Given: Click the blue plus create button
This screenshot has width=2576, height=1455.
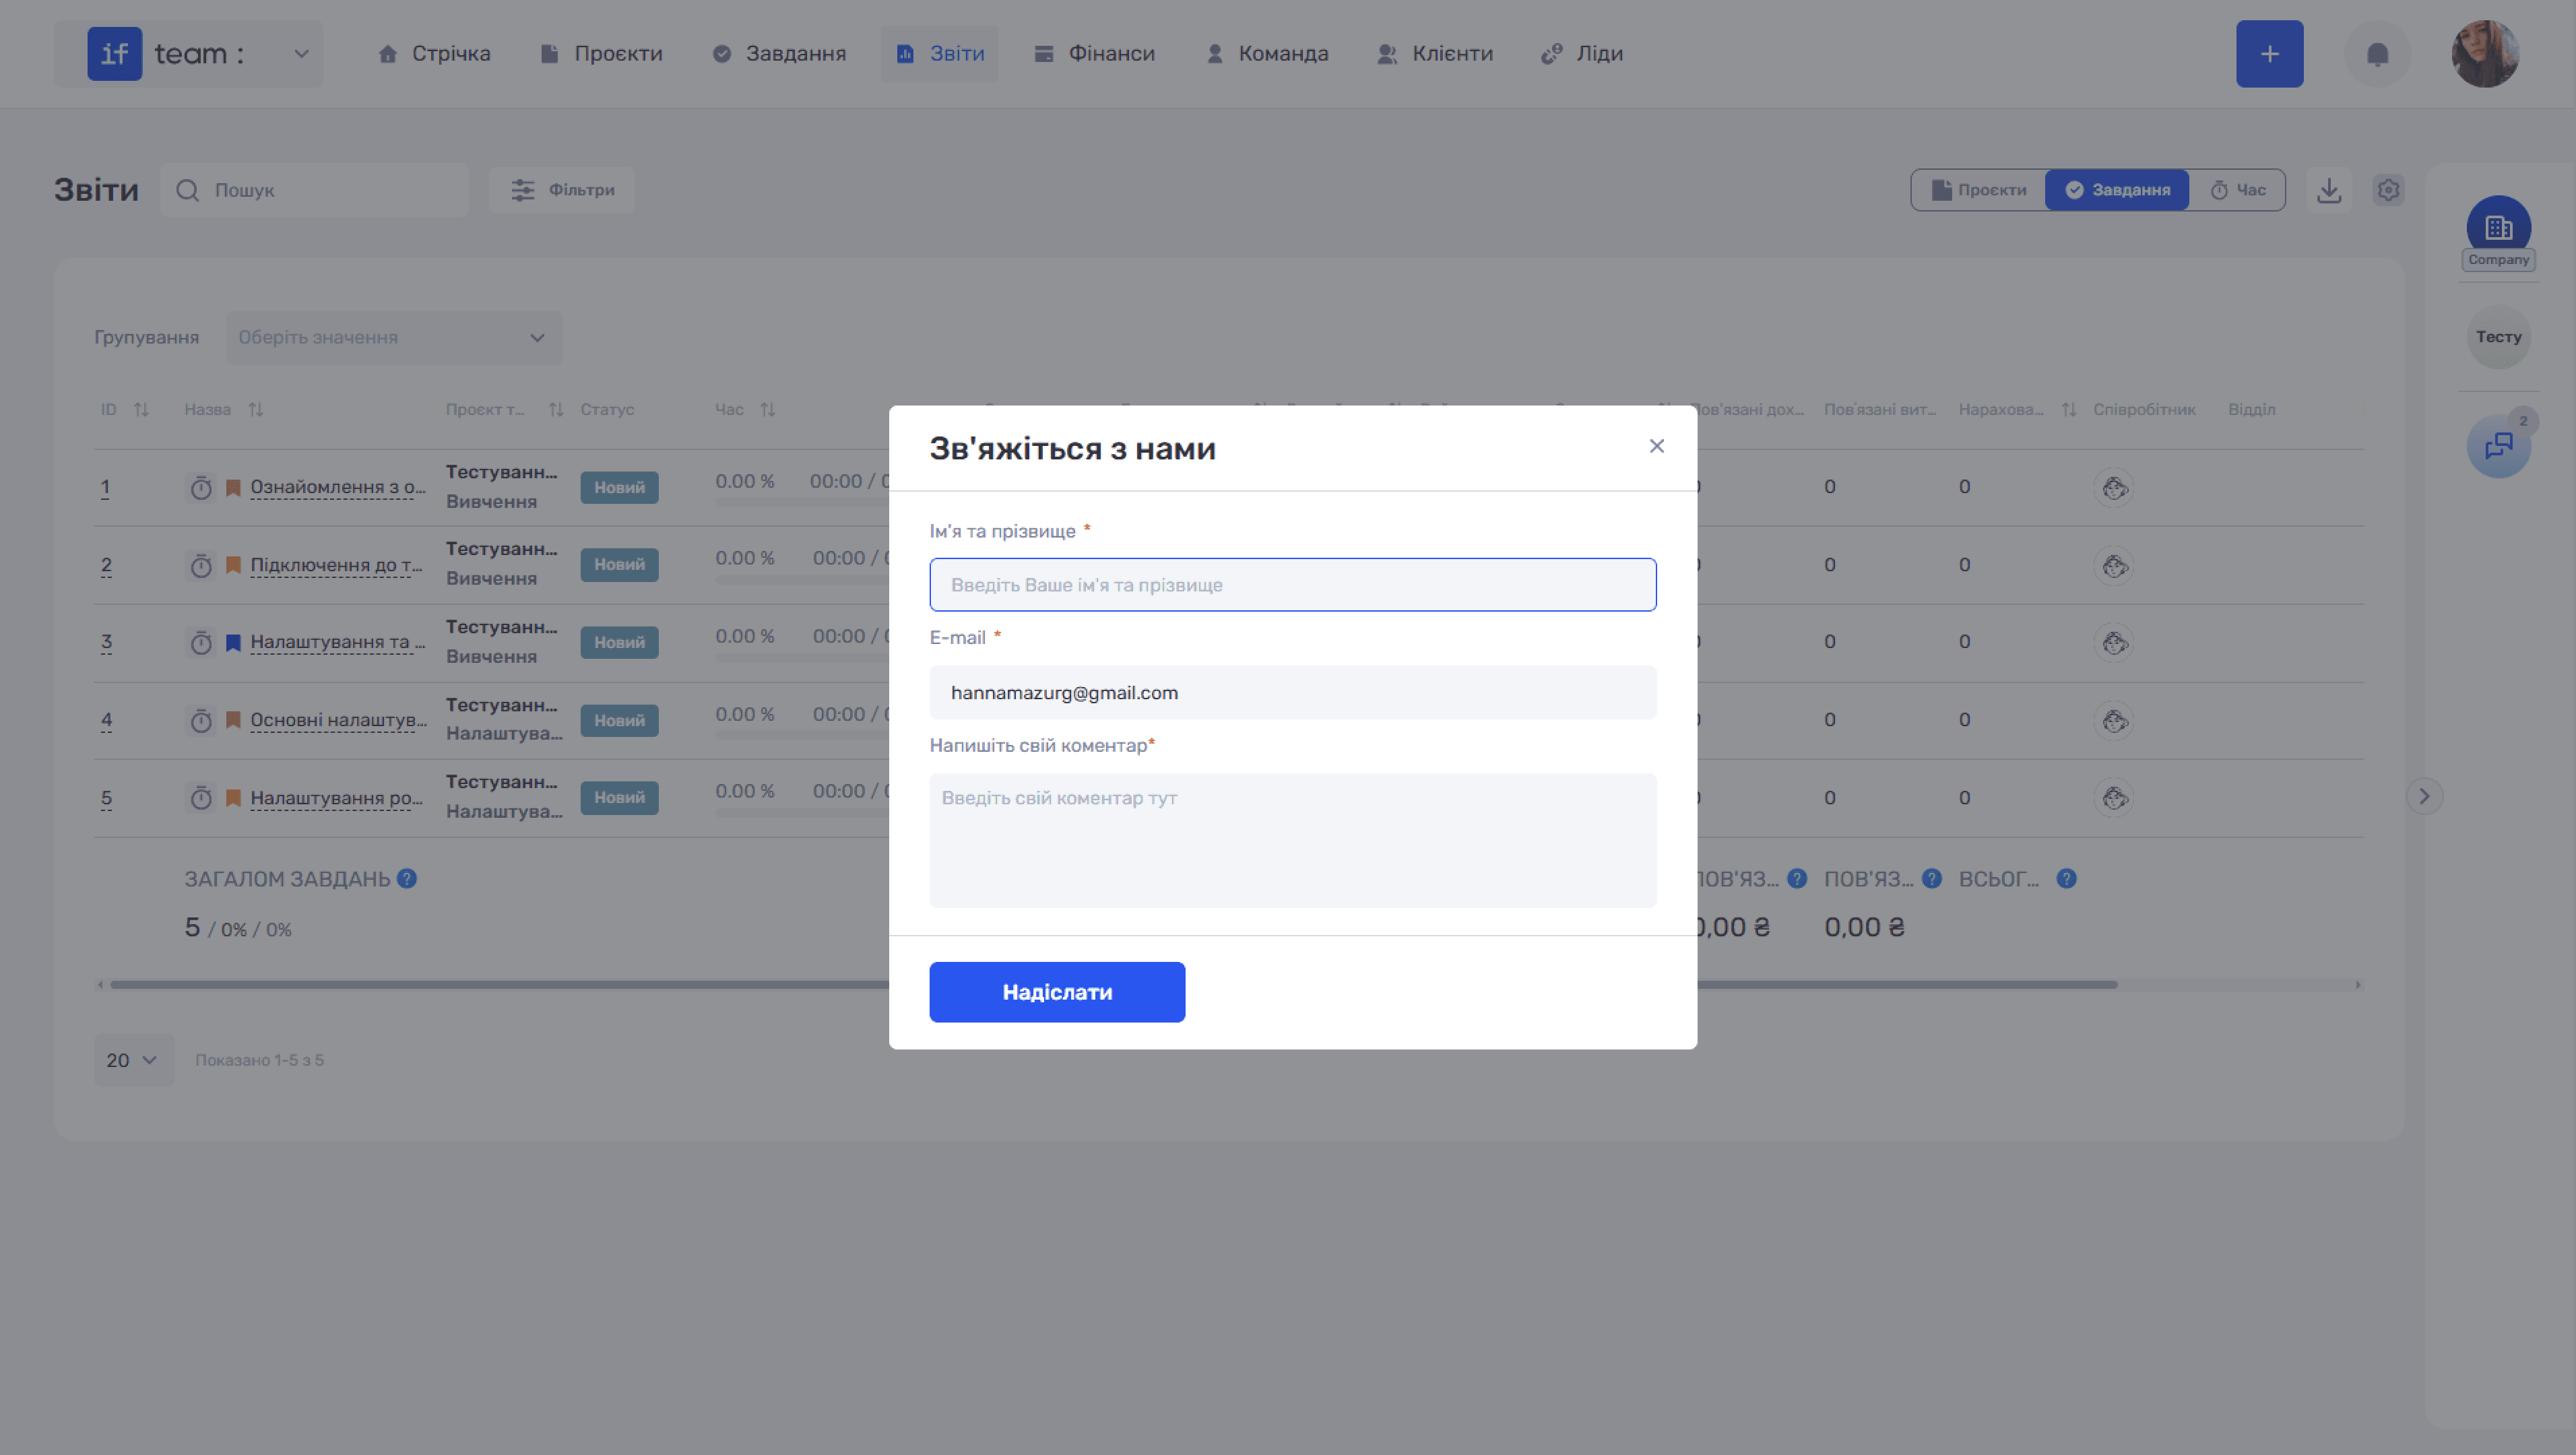Looking at the screenshot, I should (x=2269, y=54).
